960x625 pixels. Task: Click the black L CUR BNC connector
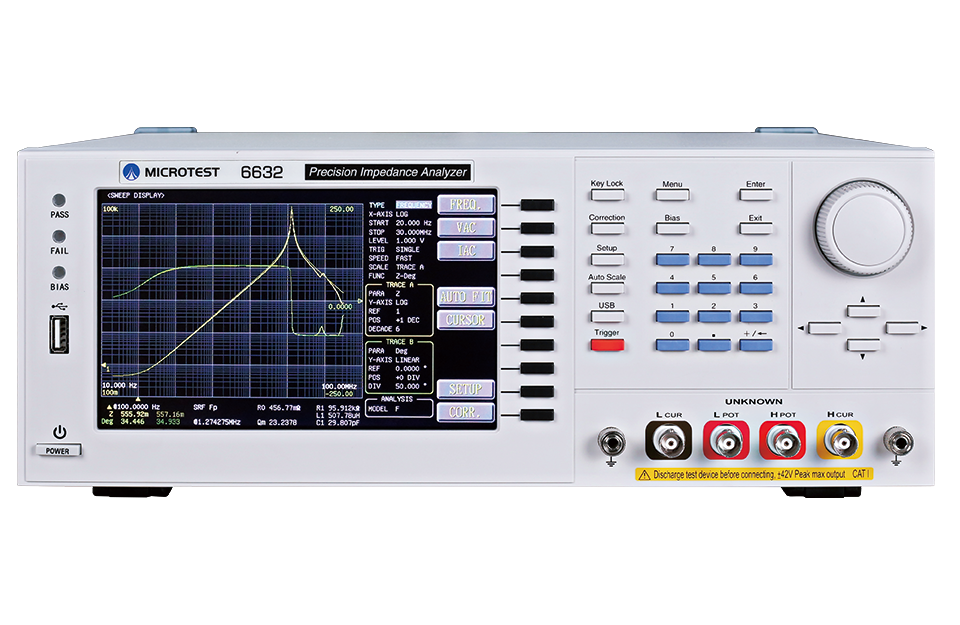(x=666, y=440)
